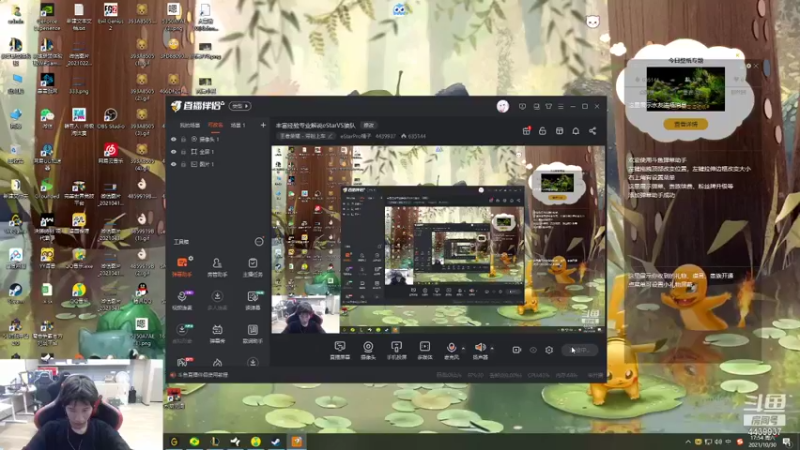Click the message bubble icon in the title bar
Viewport: 800px width, 450px height.
pos(522,107)
